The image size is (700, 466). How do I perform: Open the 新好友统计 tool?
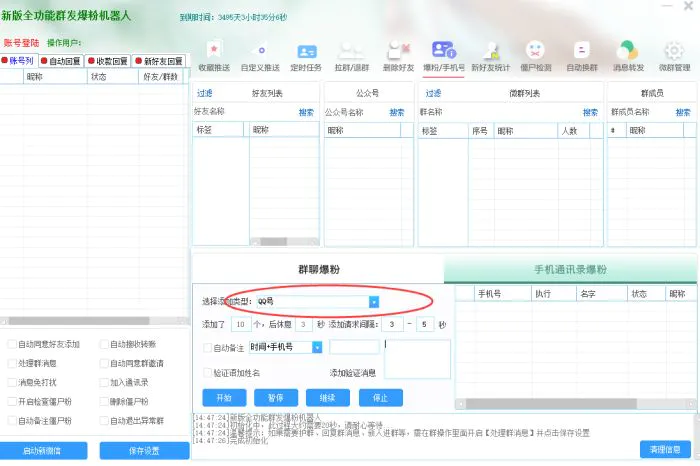[x=490, y=56]
